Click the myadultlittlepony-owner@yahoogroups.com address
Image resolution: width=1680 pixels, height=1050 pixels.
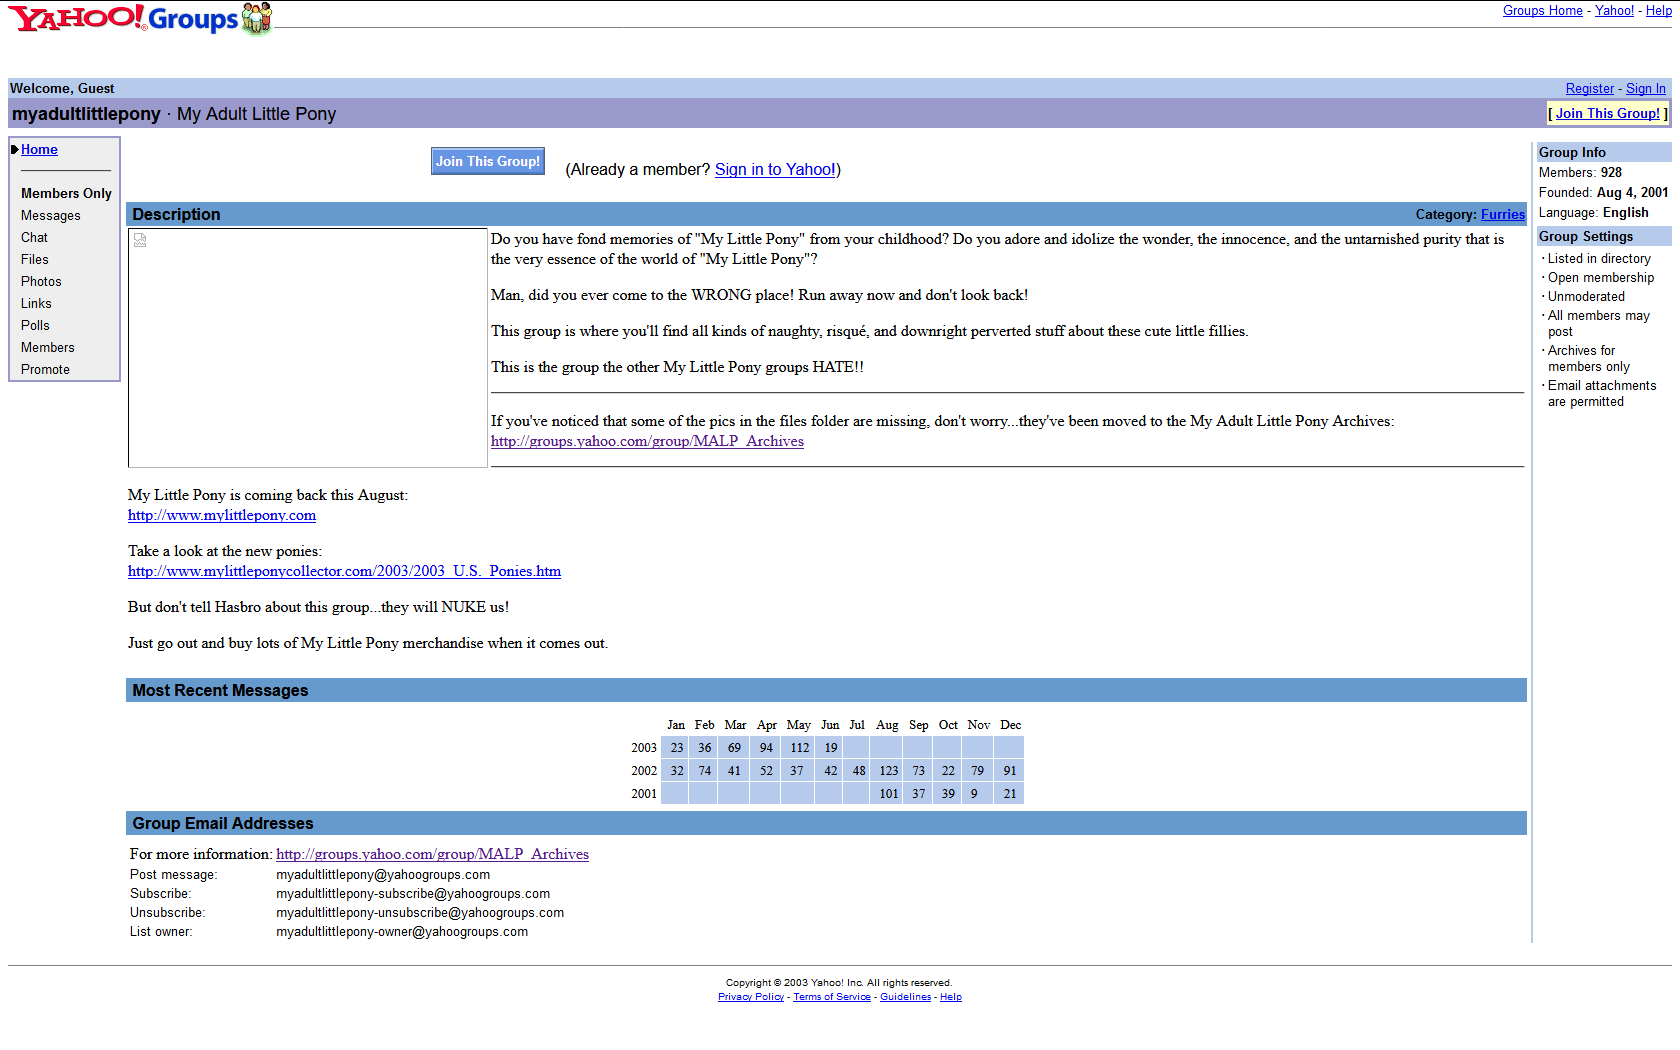pos(402,932)
